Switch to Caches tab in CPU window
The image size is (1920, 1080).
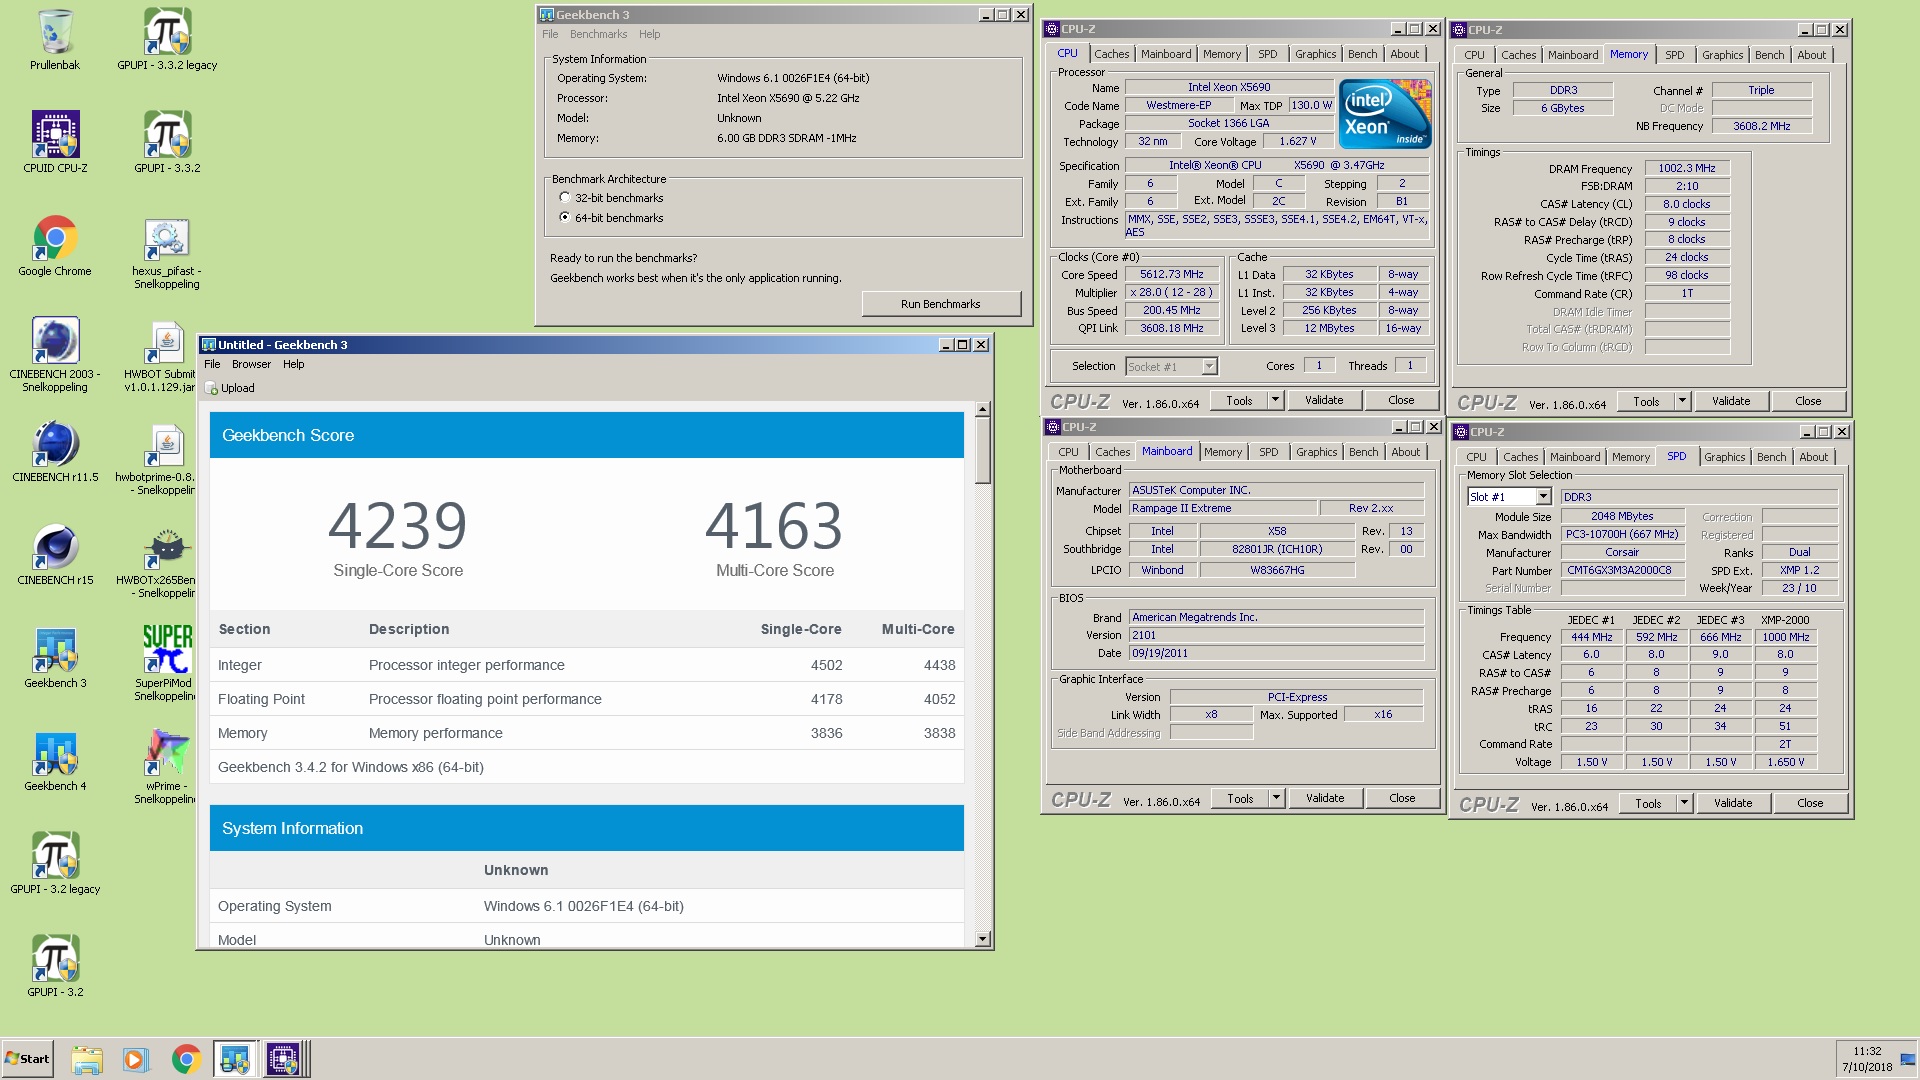[x=1111, y=54]
